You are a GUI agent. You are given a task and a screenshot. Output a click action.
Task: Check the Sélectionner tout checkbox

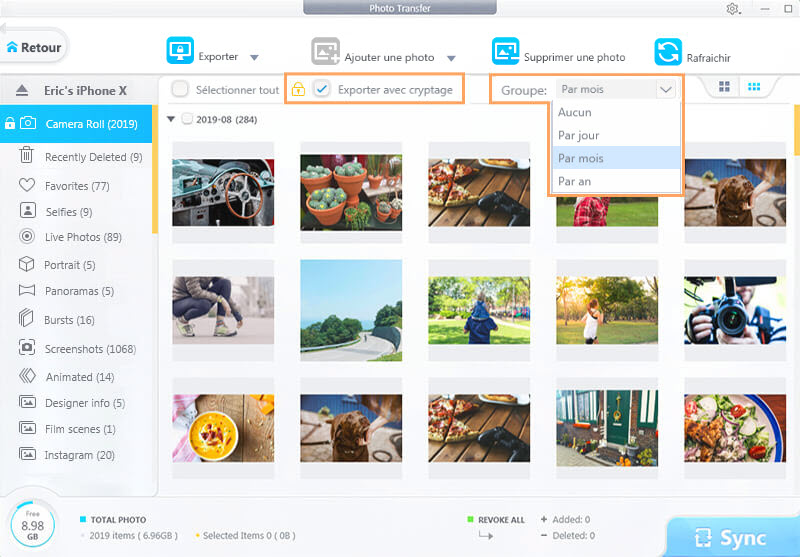(x=180, y=89)
